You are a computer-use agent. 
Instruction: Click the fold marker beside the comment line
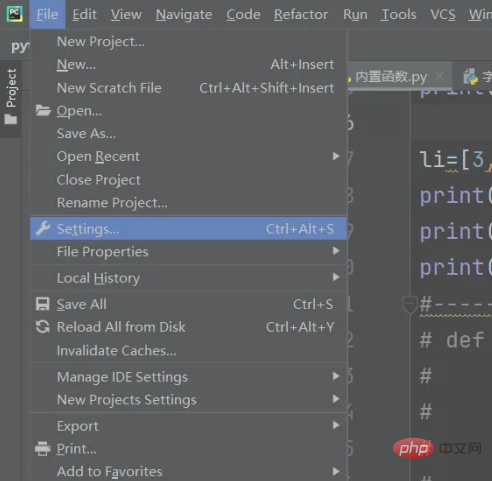tap(410, 304)
